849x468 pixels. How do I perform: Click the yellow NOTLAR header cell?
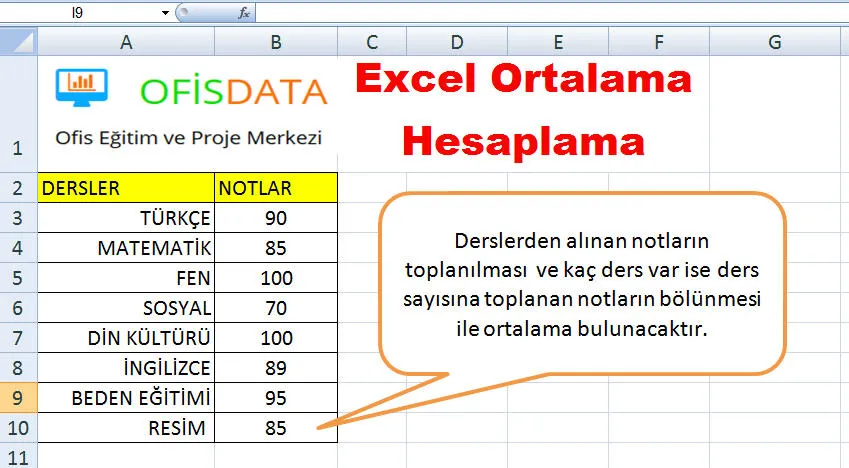point(275,187)
